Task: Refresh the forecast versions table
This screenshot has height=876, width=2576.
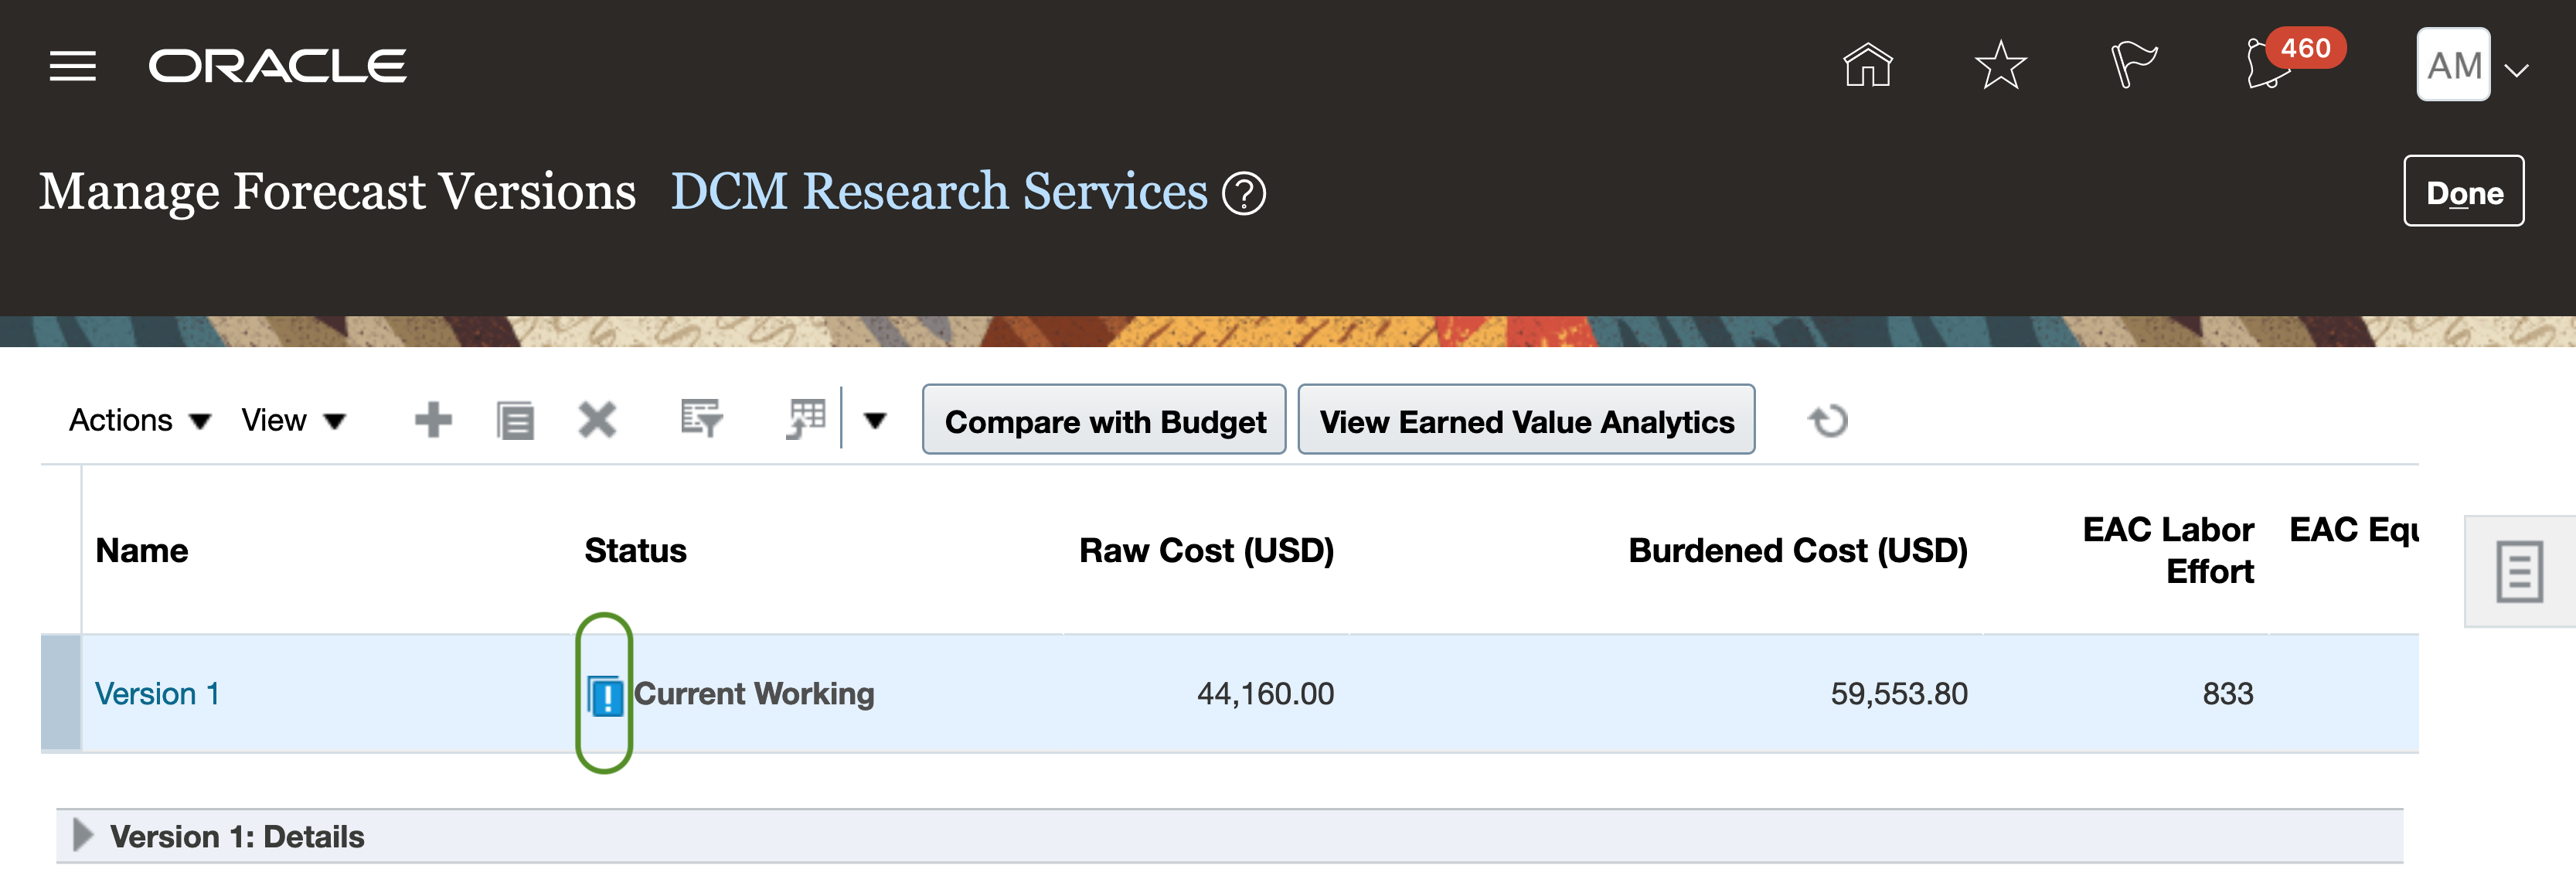Action: coord(1828,420)
